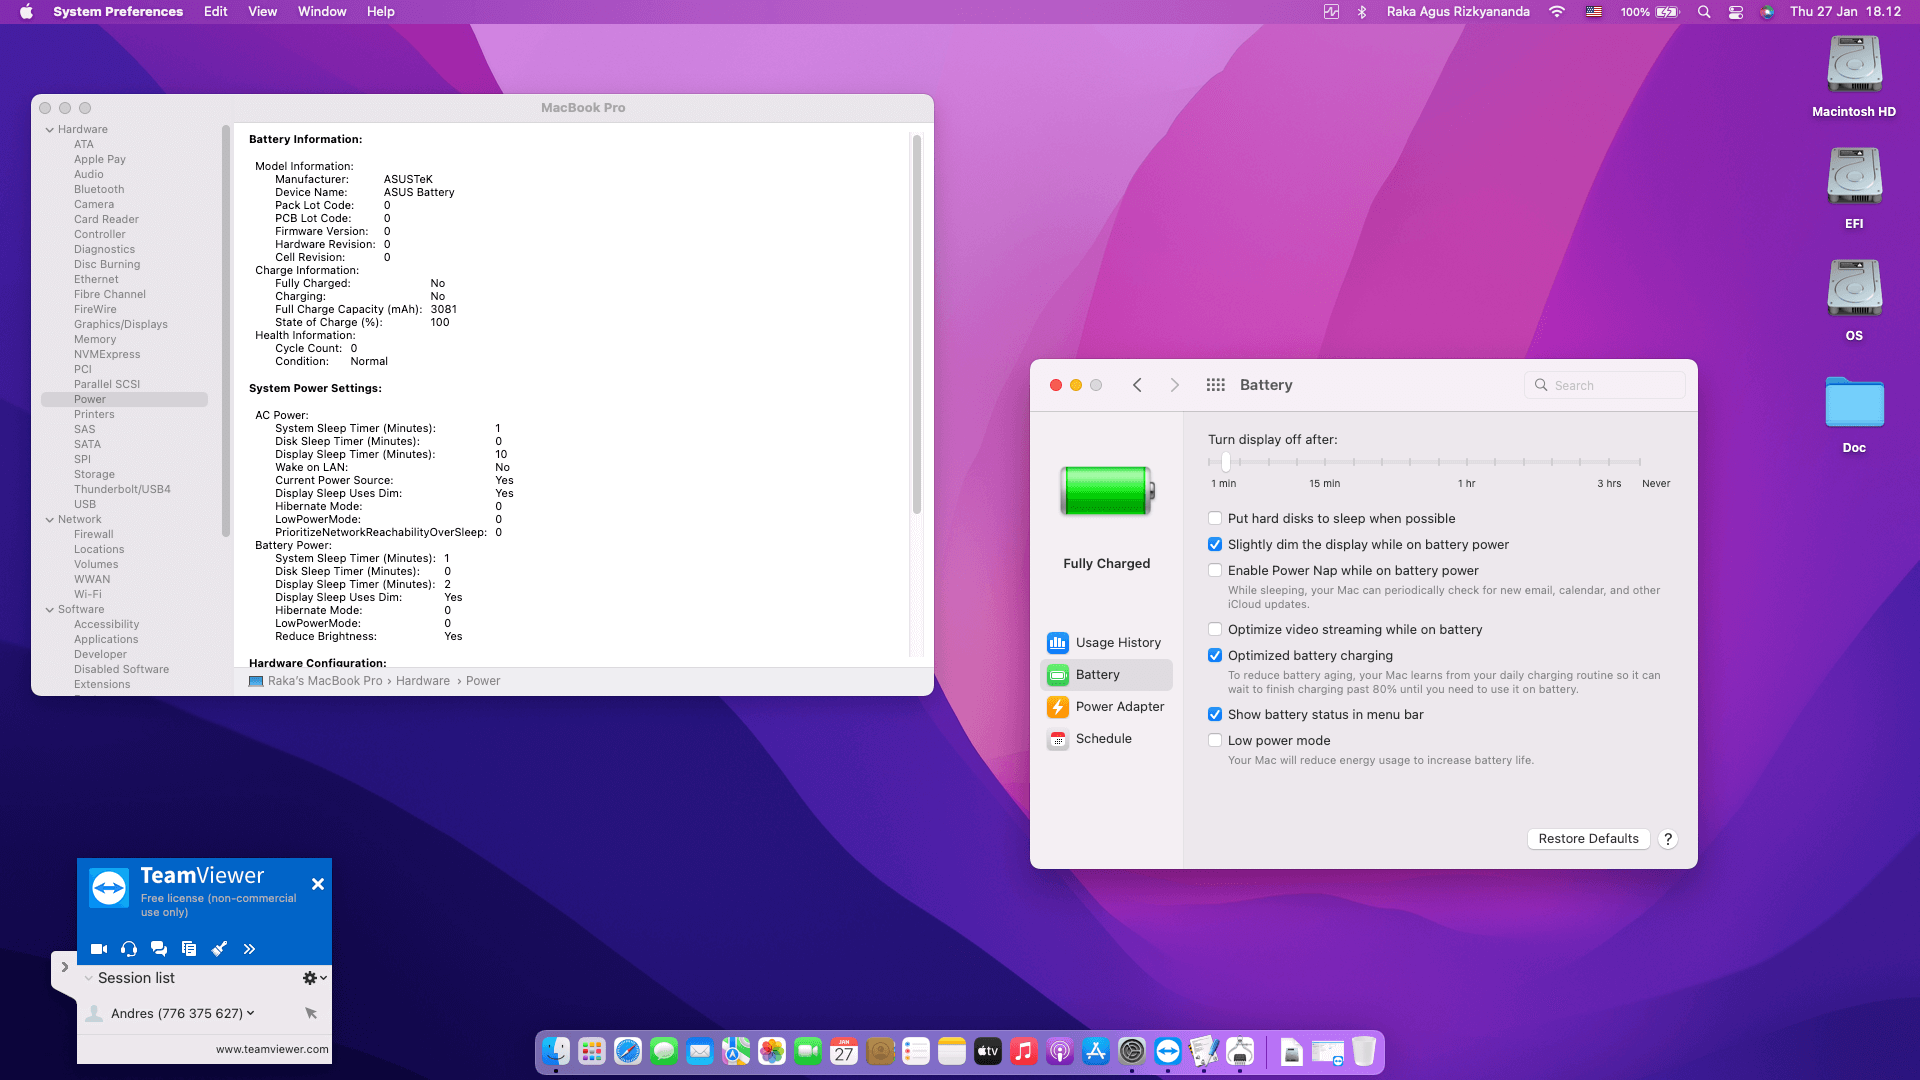Open App Store from the Dock
The image size is (1920, 1080).
(1096, 1052)
